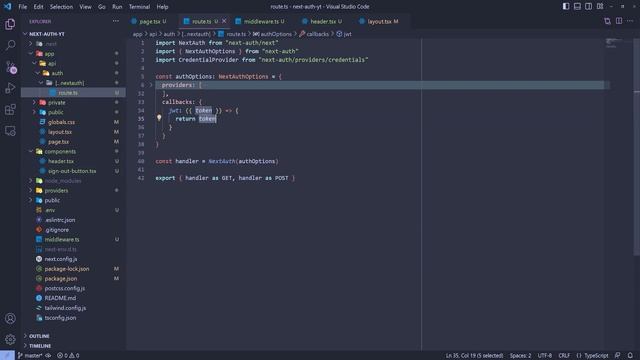Click the lightbulb code action on line 35
This screenshot has height=360, width=640.
click(x=159, y=118)
